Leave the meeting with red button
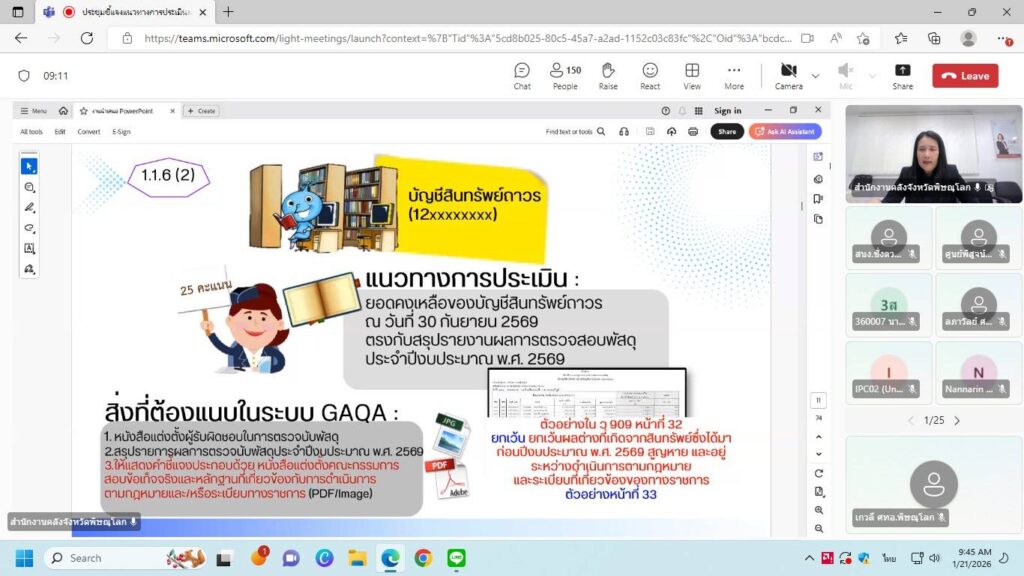 tap(965, 76)
